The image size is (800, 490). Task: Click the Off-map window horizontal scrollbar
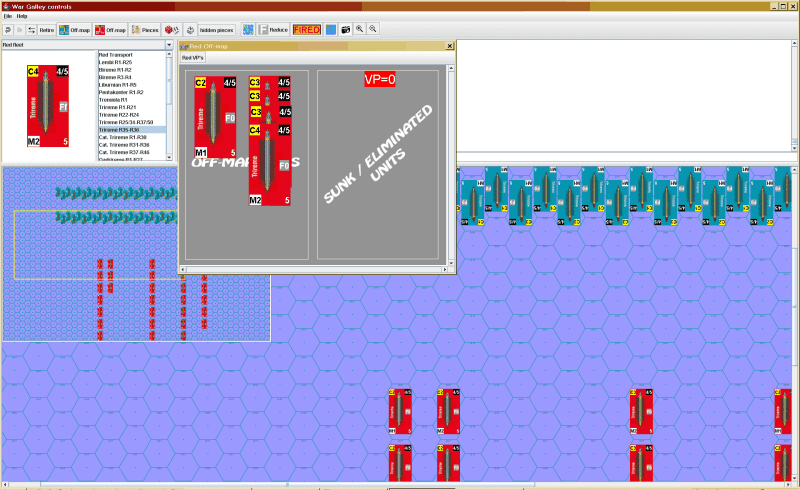pyautogui.click(x=313, y=269)
